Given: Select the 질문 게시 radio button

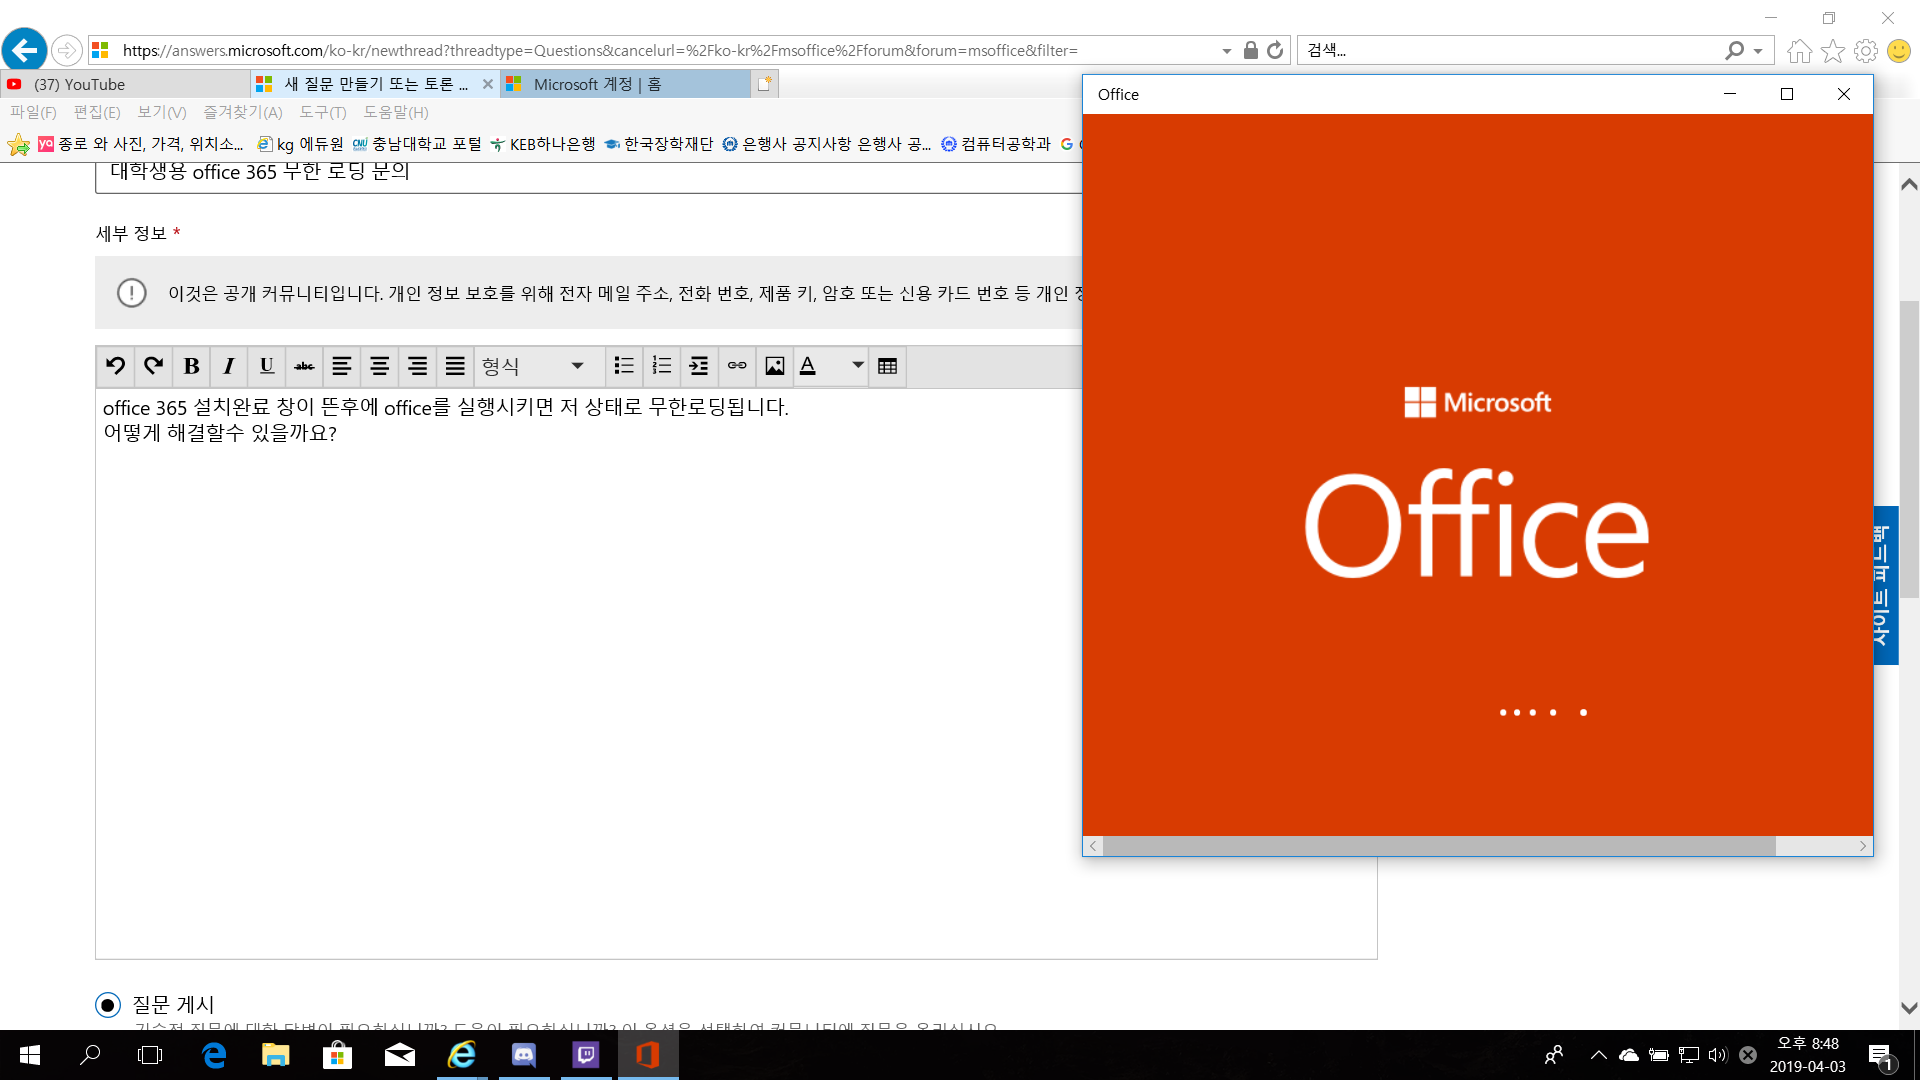Looking at the screenshot, I should coord(107,1004).
